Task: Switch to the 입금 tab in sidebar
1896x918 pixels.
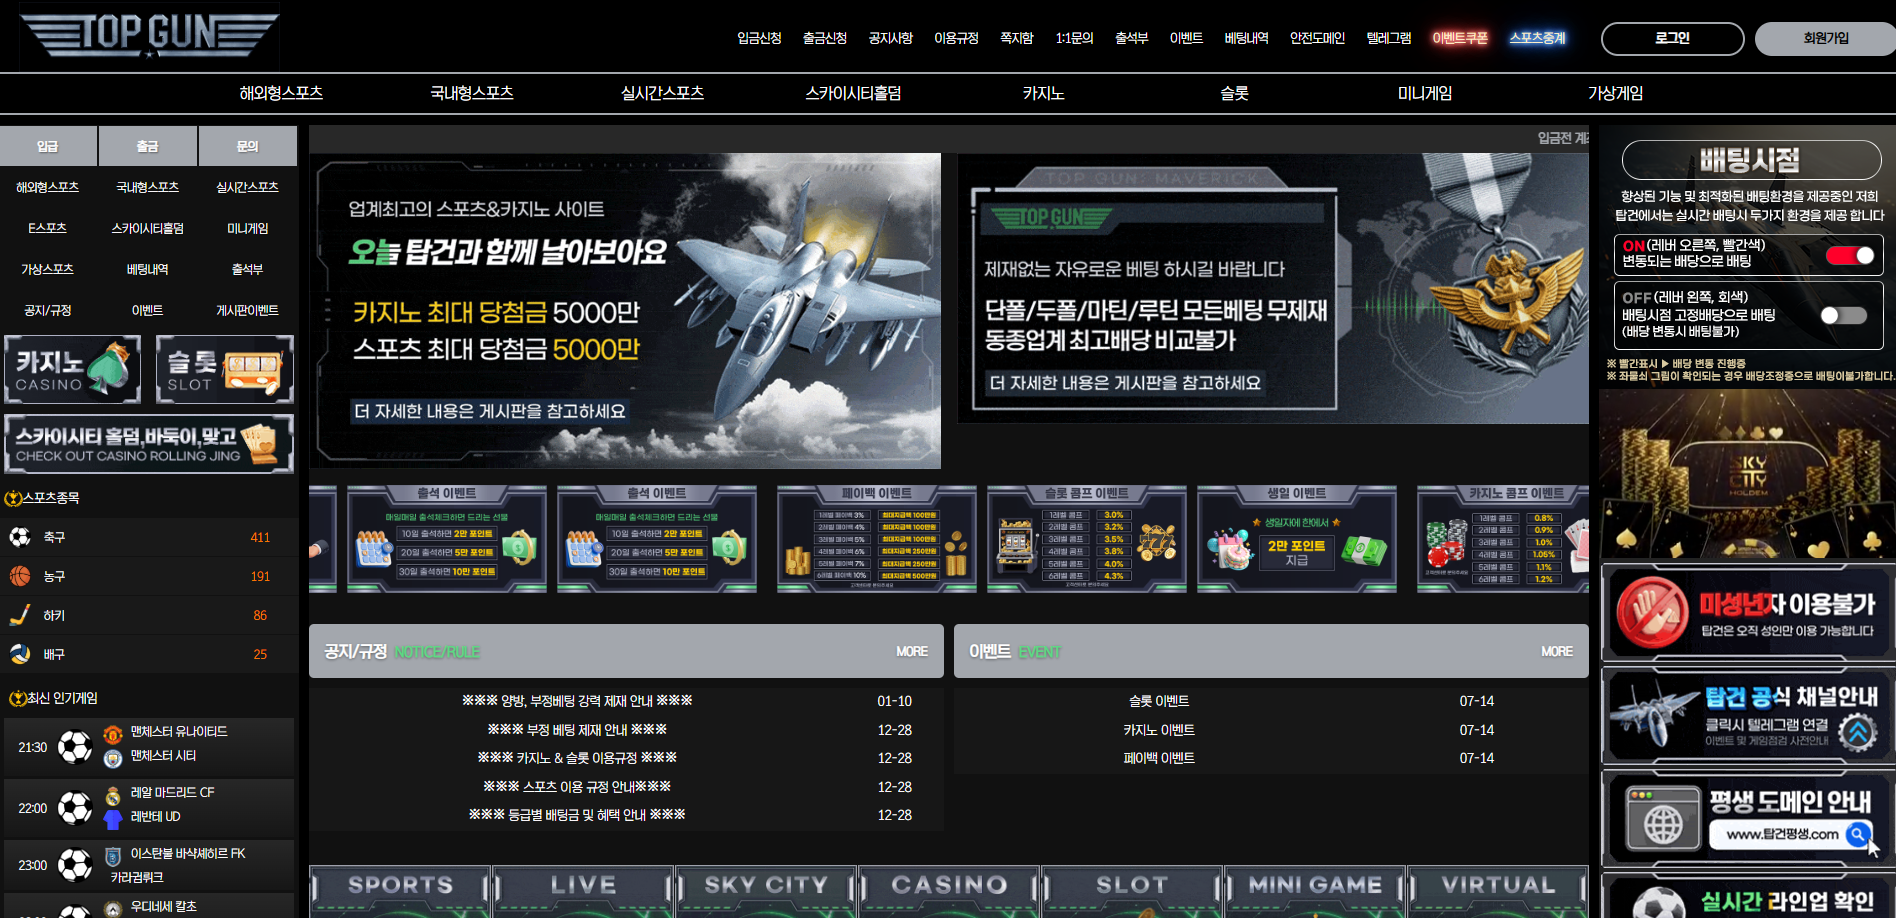Action: tap(48, 146)
